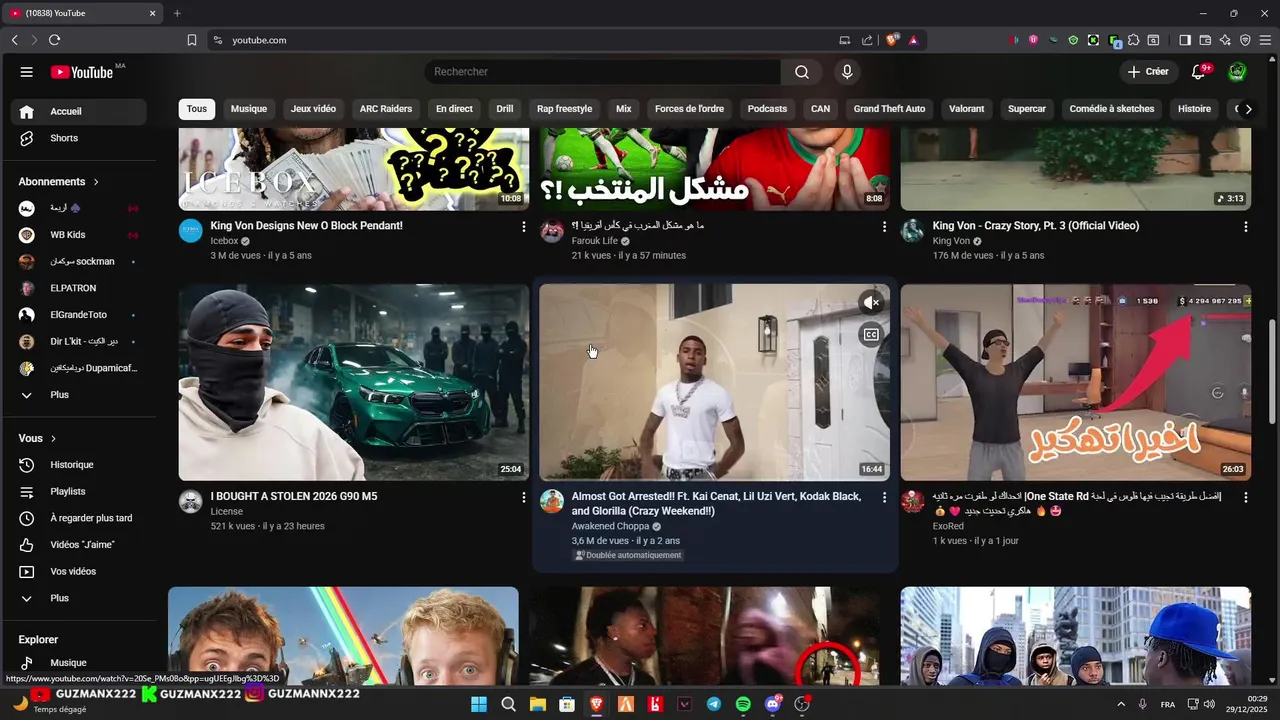Select the En direct filter chip
The height and width of the screenshot is (720, 1280).
point(454,109)
